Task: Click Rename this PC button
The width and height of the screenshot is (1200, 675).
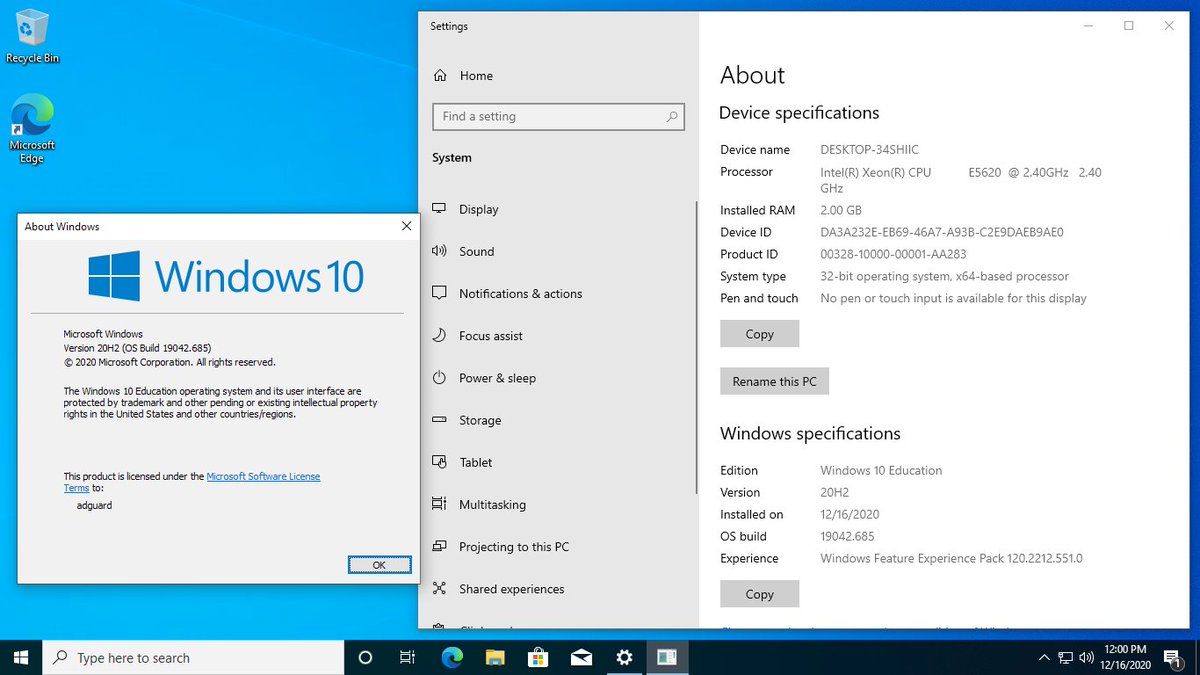Action: tap(774, 381)
